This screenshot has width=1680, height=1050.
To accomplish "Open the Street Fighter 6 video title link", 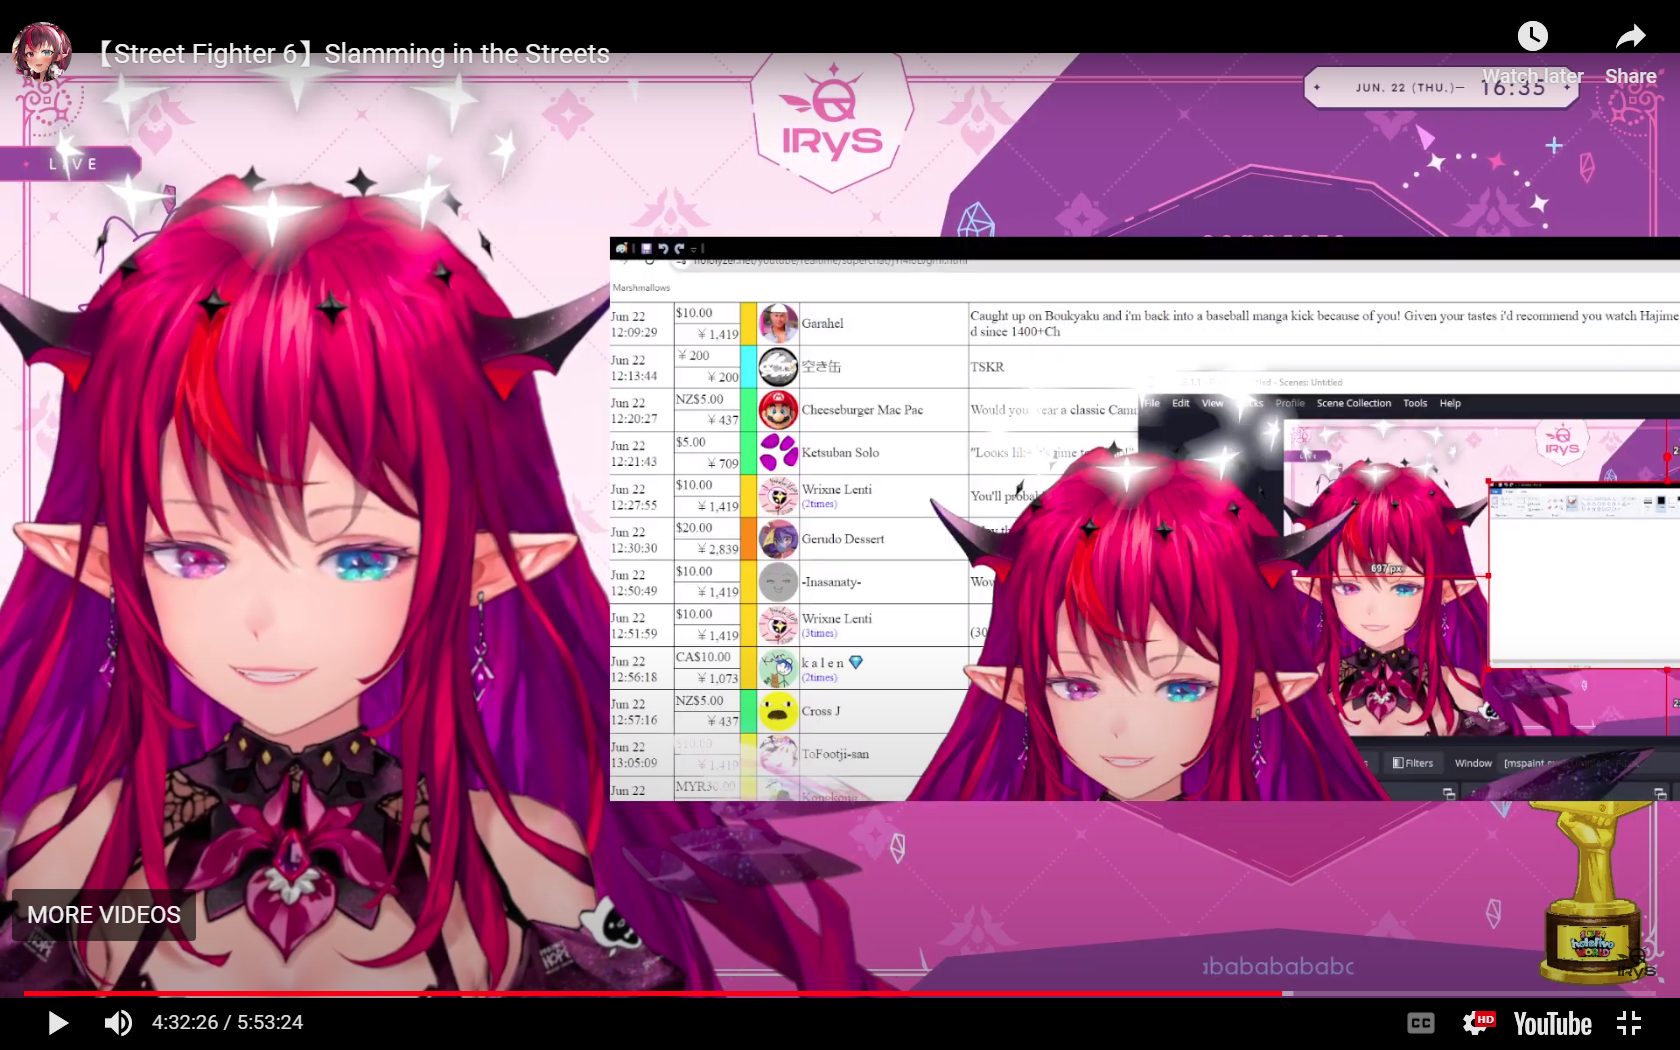I will [353, 53].
